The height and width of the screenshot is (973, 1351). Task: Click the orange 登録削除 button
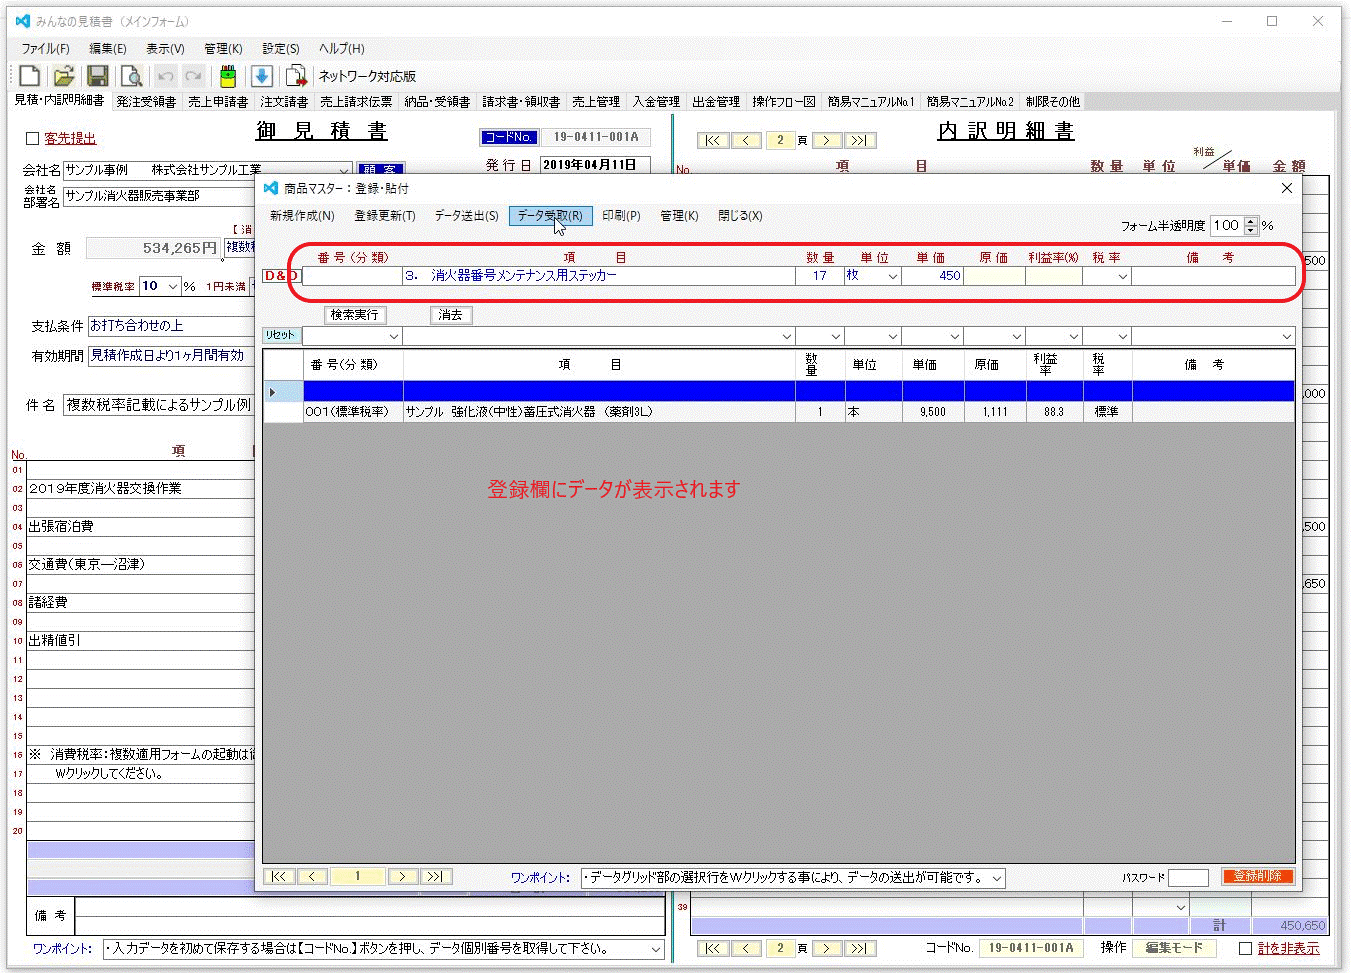1257,876
